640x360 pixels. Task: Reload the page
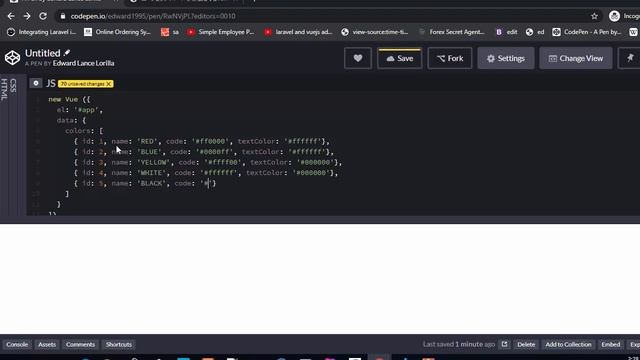click(43, 16)
